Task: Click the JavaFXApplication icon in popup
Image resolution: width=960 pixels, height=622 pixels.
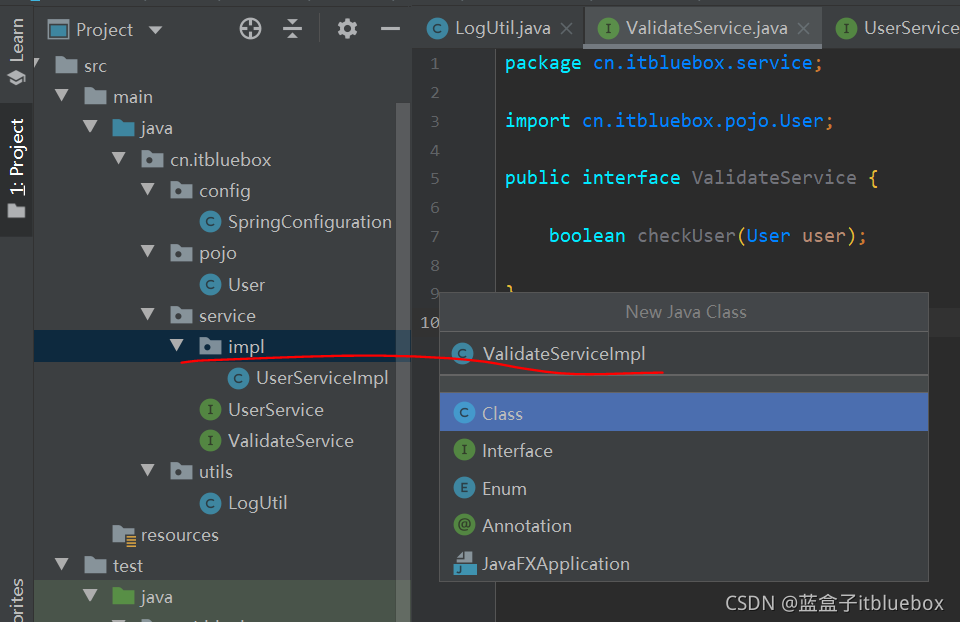Action: [x=465, y=563]
